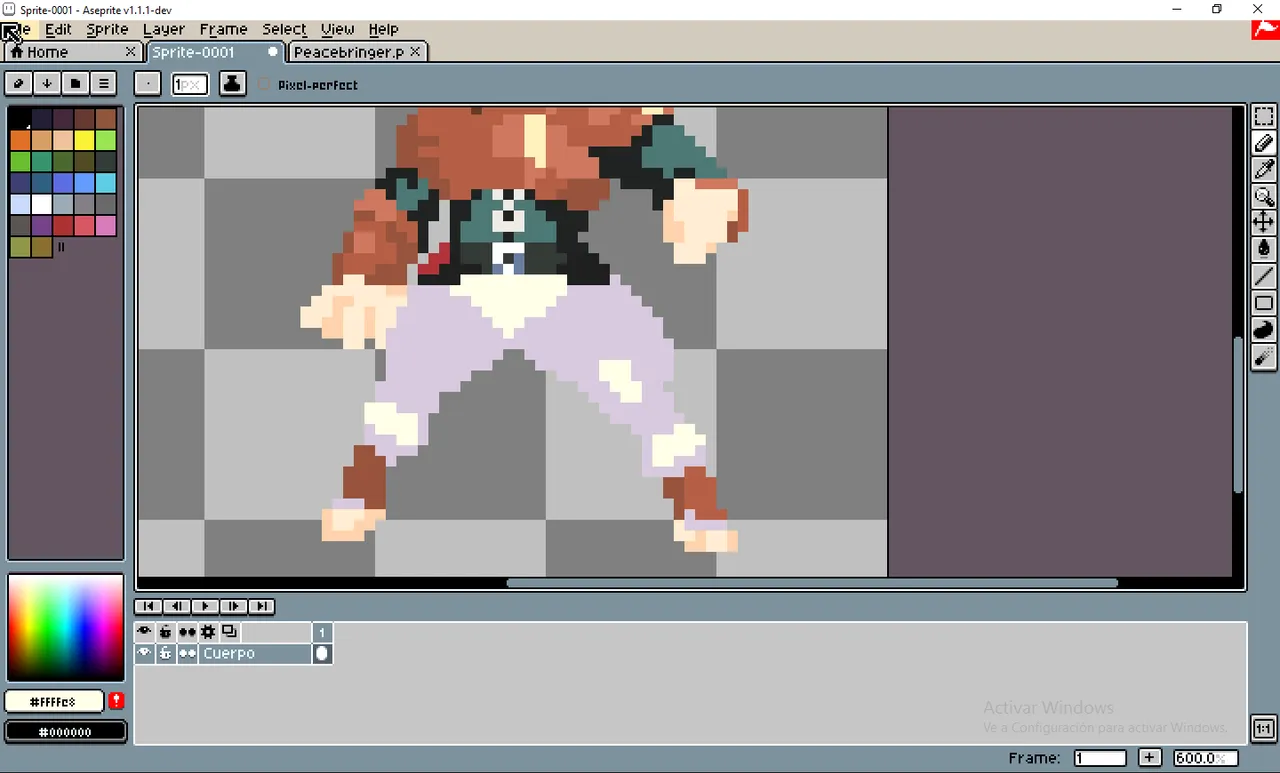Click the 600.0% zoom field
This screenshot has width=1280, height=773.
[x=1206, y=758]
